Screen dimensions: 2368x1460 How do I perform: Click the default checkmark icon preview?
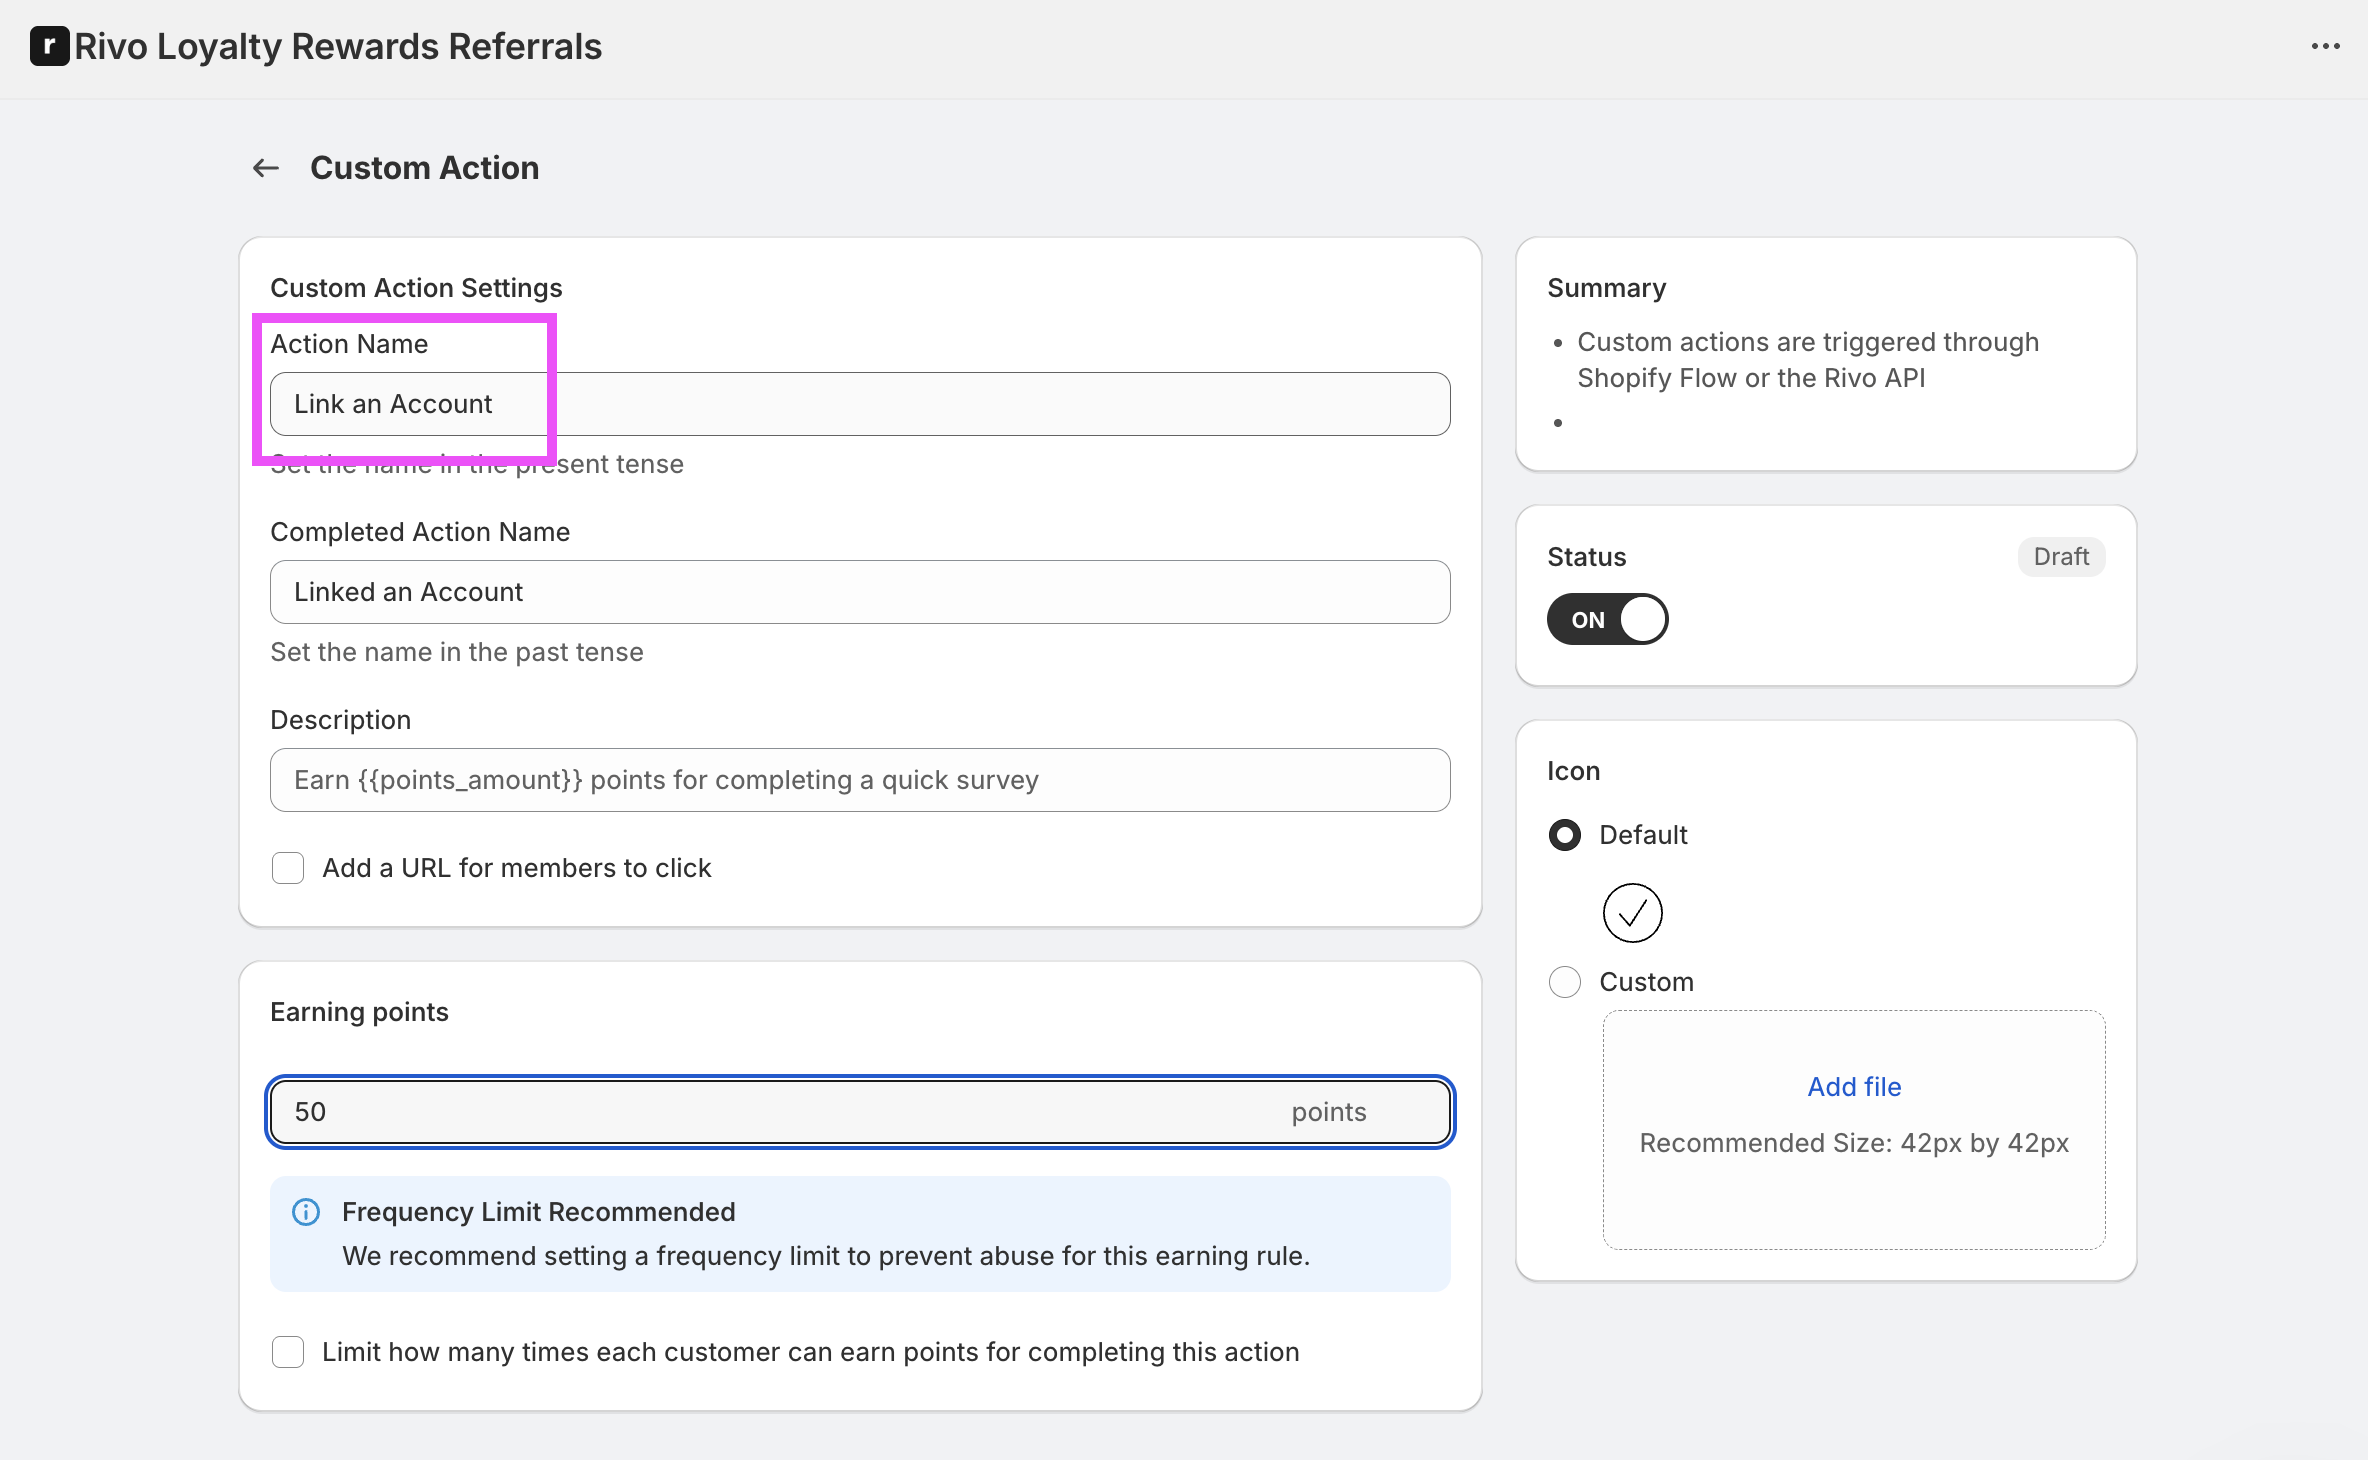(1632, 912)
